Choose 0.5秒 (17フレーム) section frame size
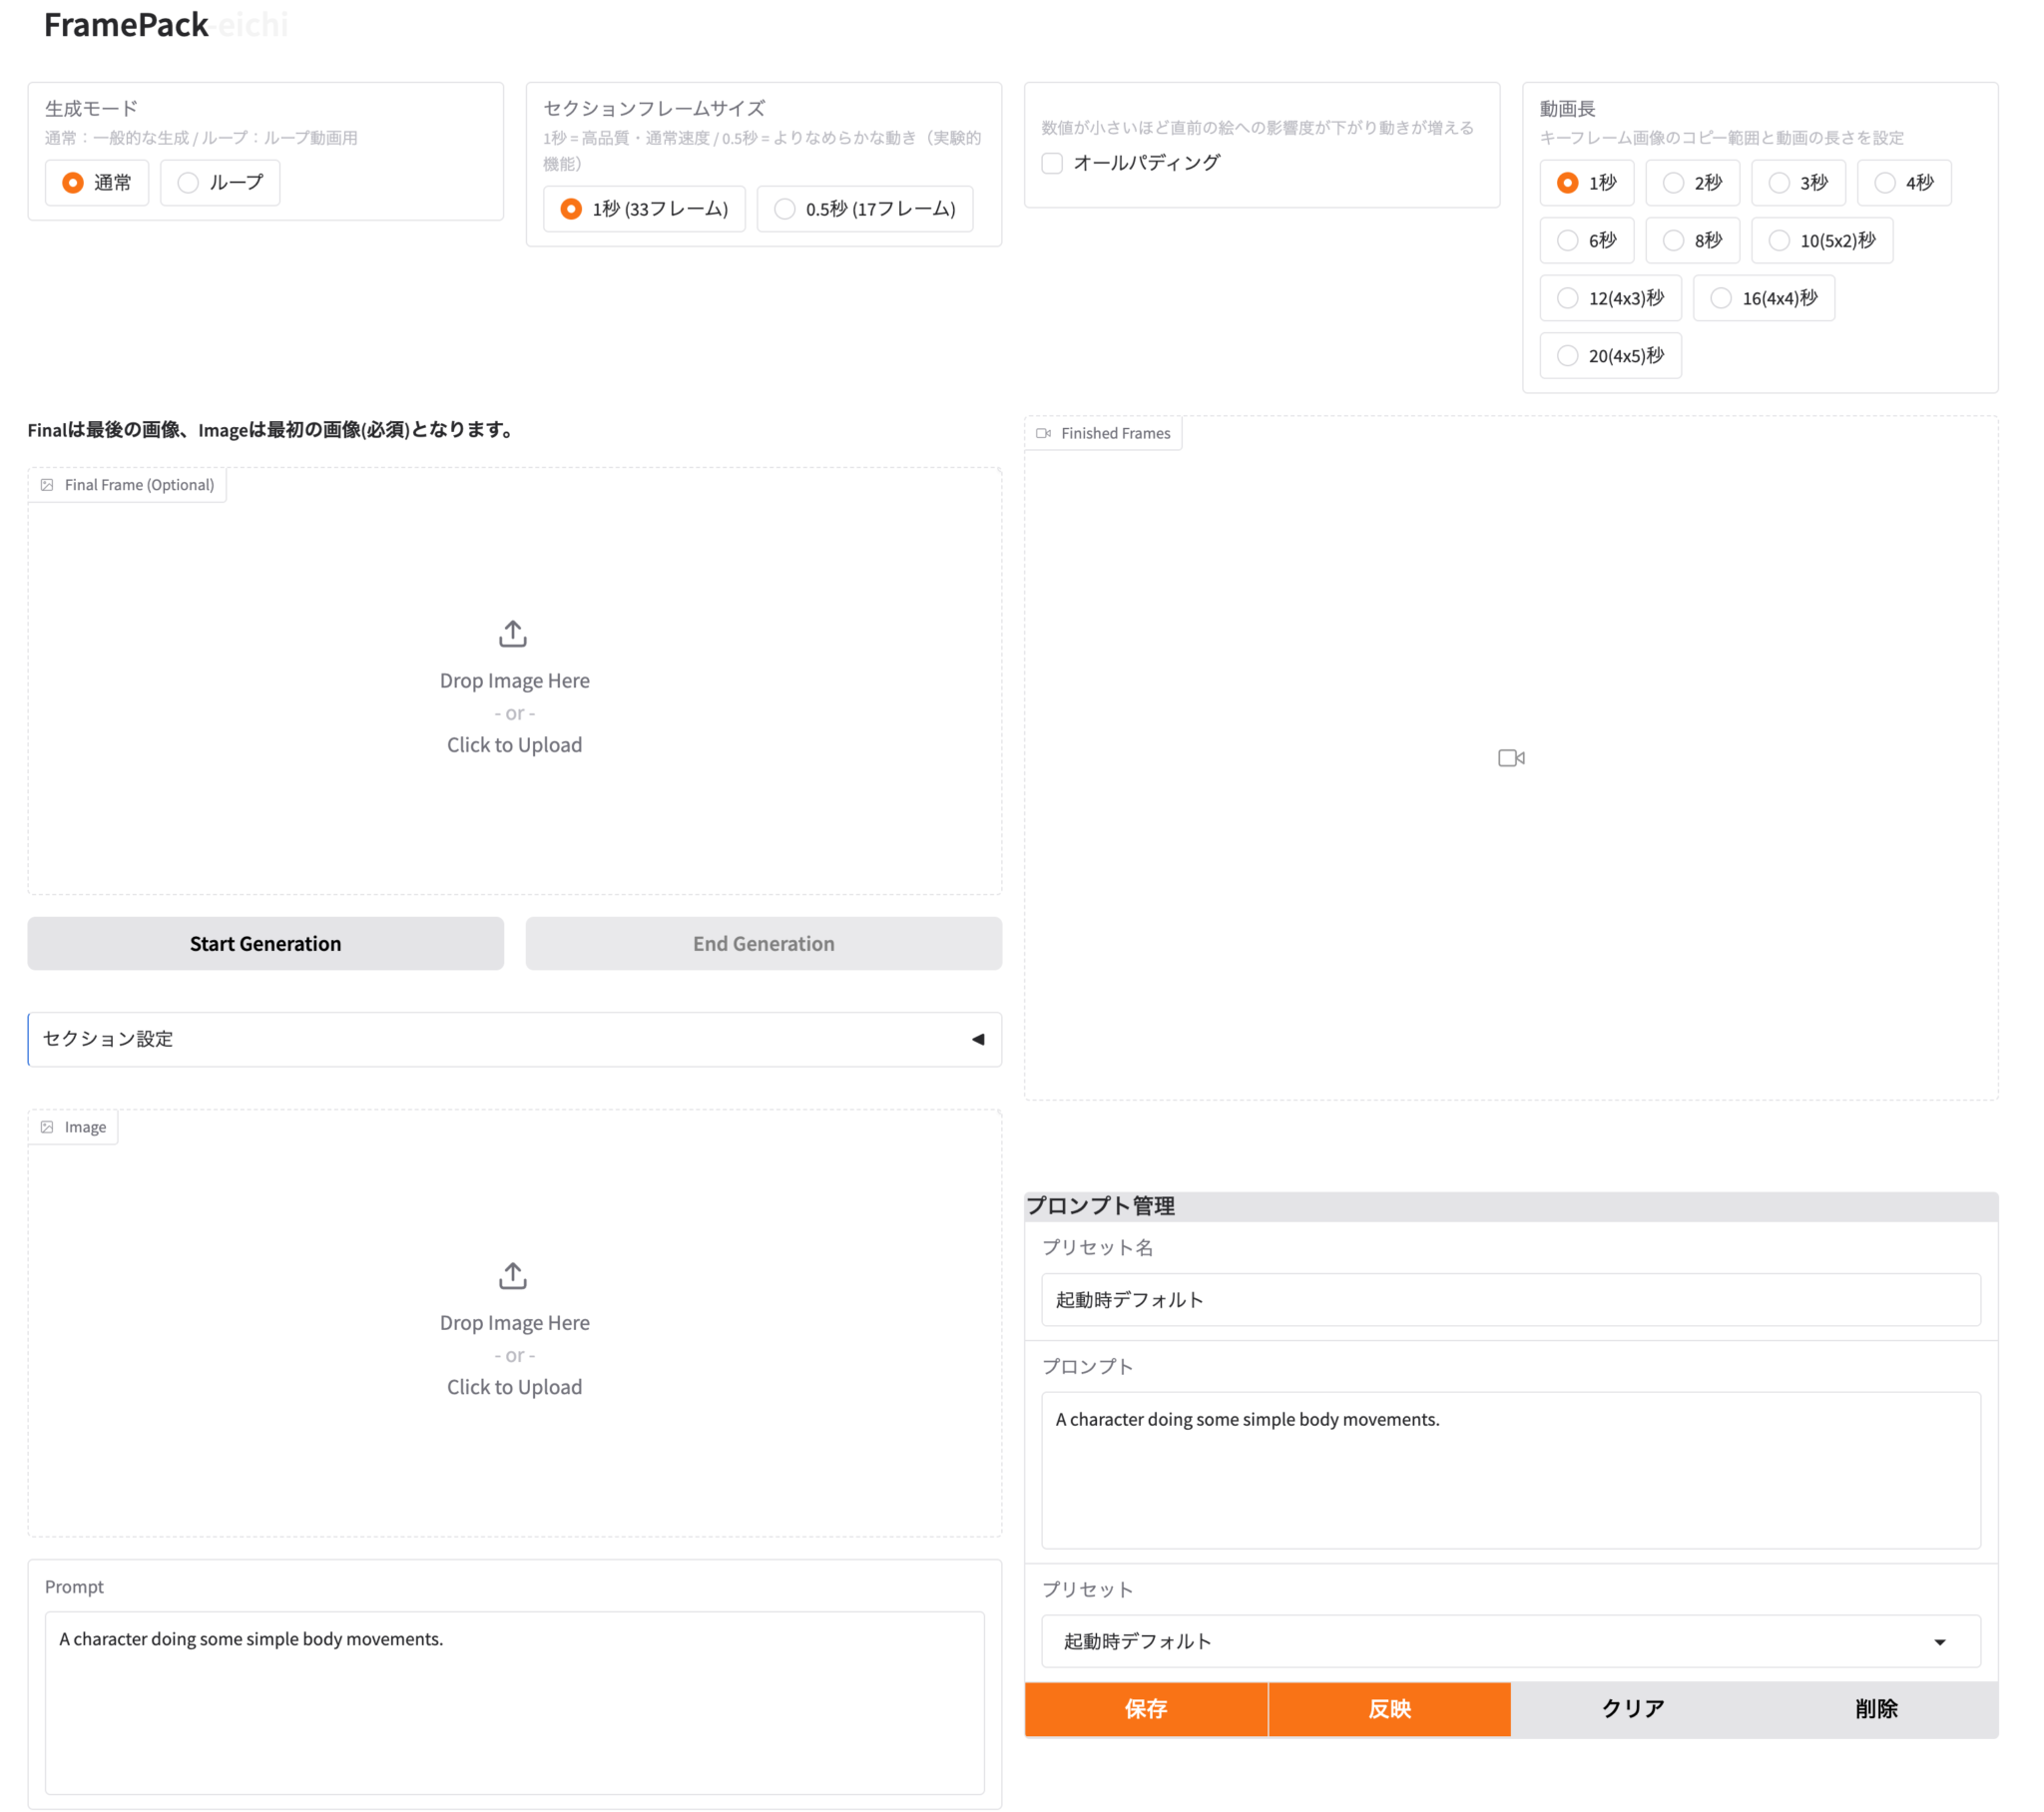 (x=785, y=209)
